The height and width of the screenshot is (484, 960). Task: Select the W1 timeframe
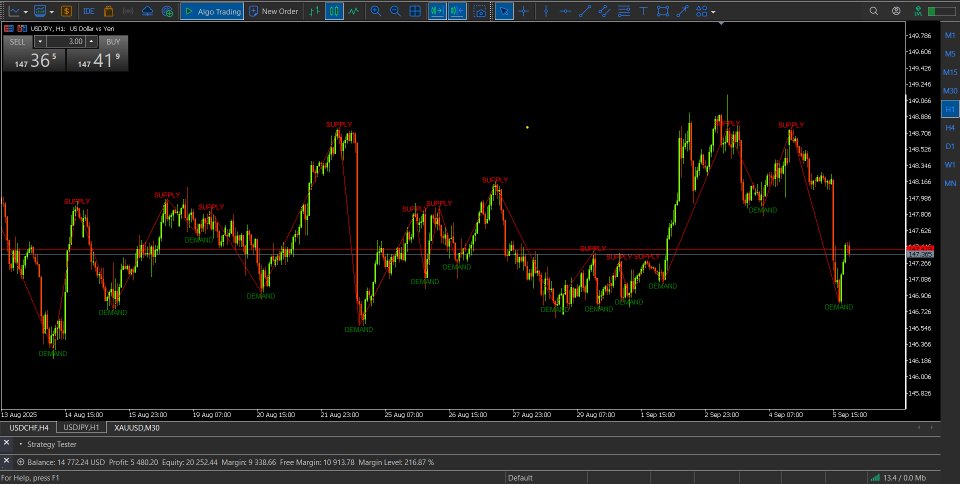pyautogui.click(x=950, y=165)
